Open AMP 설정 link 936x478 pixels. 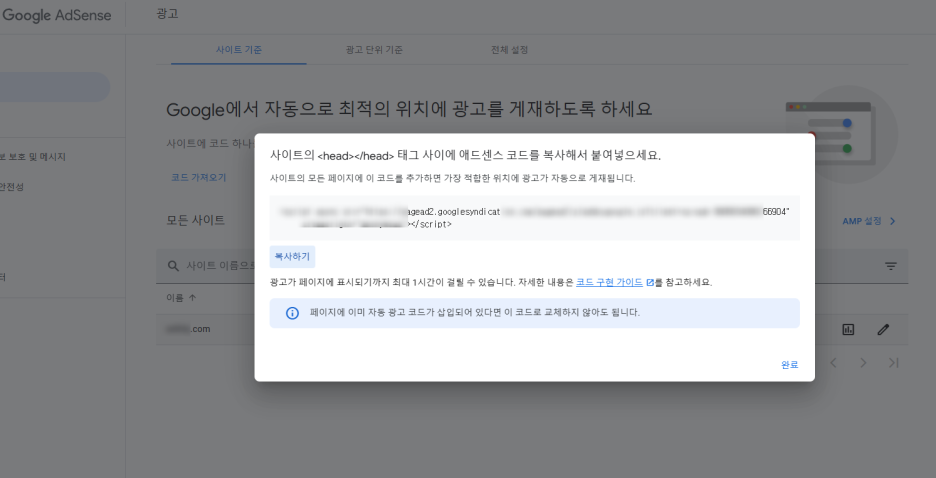click(x=862, y=221)
